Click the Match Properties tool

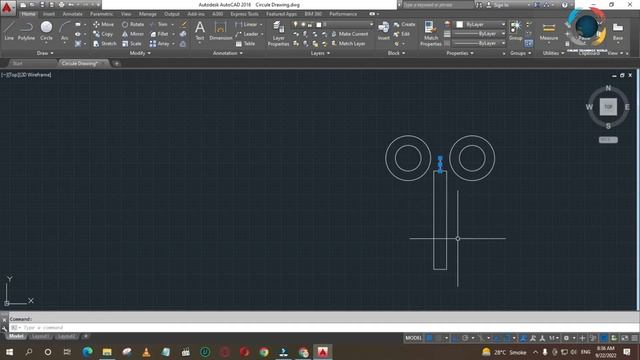(x=431, y=33)
